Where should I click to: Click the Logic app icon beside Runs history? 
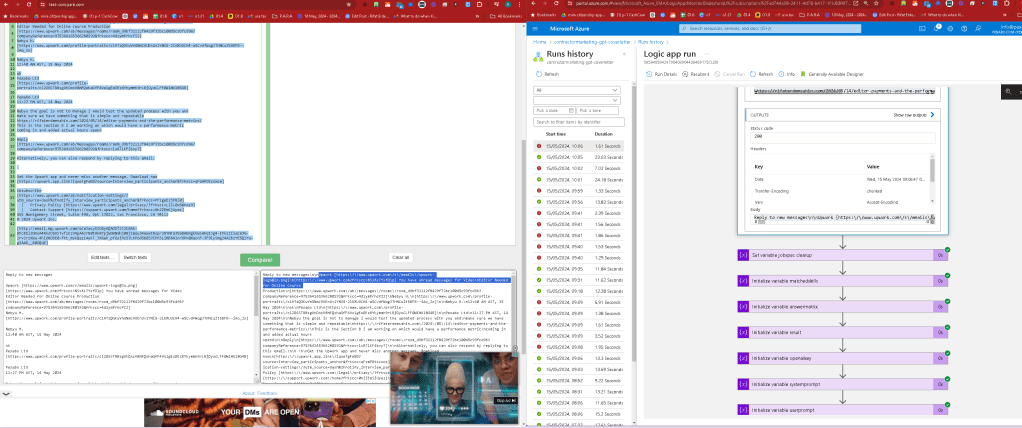[538, 57]
